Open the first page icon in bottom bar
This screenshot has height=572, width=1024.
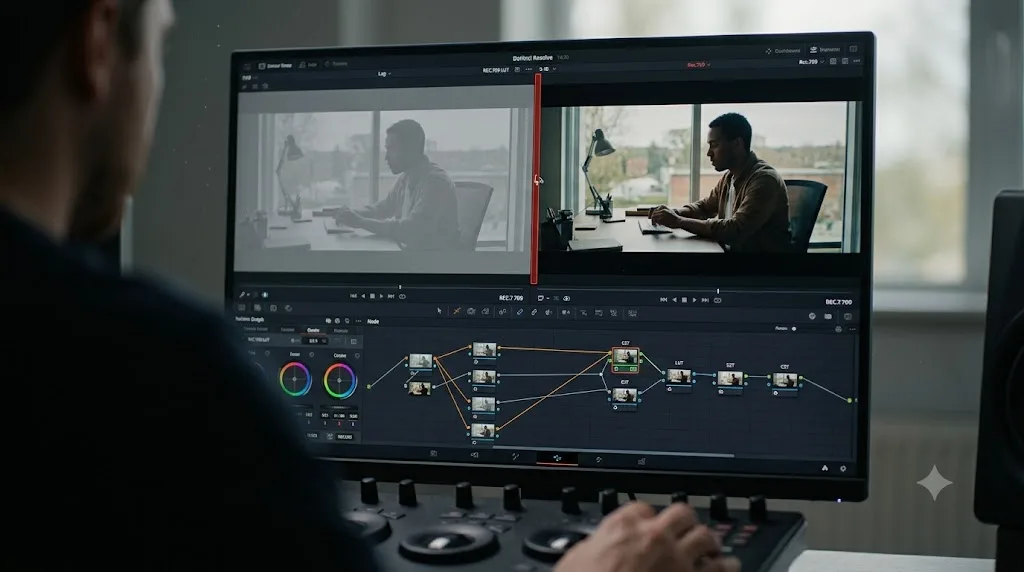point(434,453)
